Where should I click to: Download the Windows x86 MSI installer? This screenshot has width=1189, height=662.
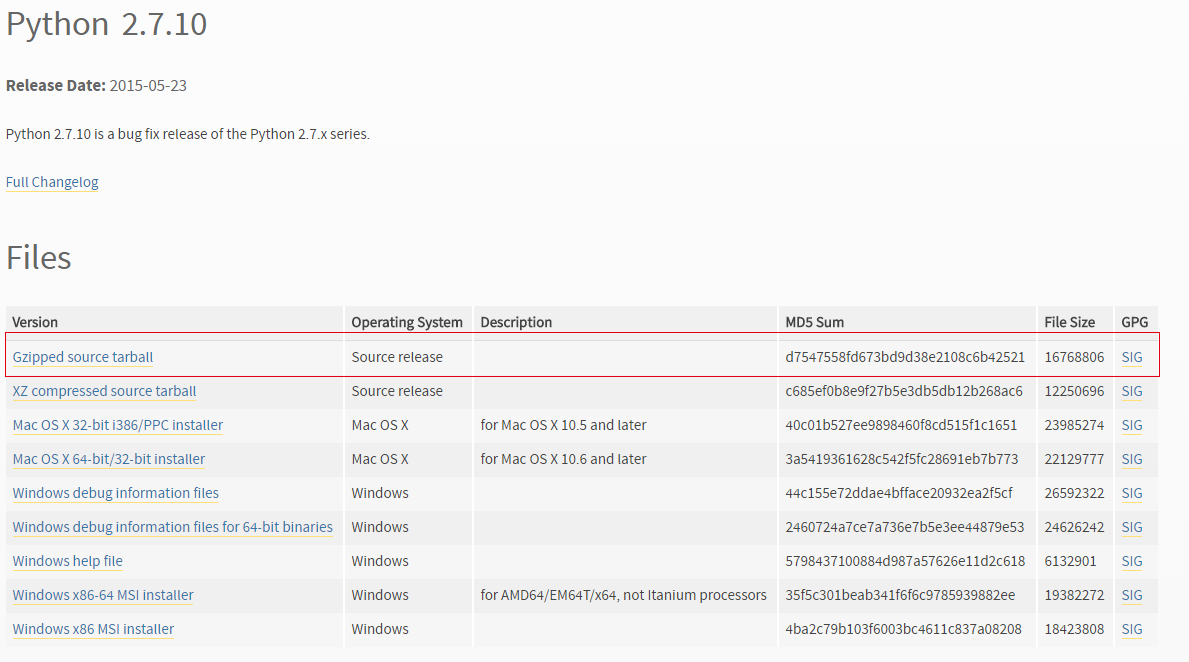point(93,629)
